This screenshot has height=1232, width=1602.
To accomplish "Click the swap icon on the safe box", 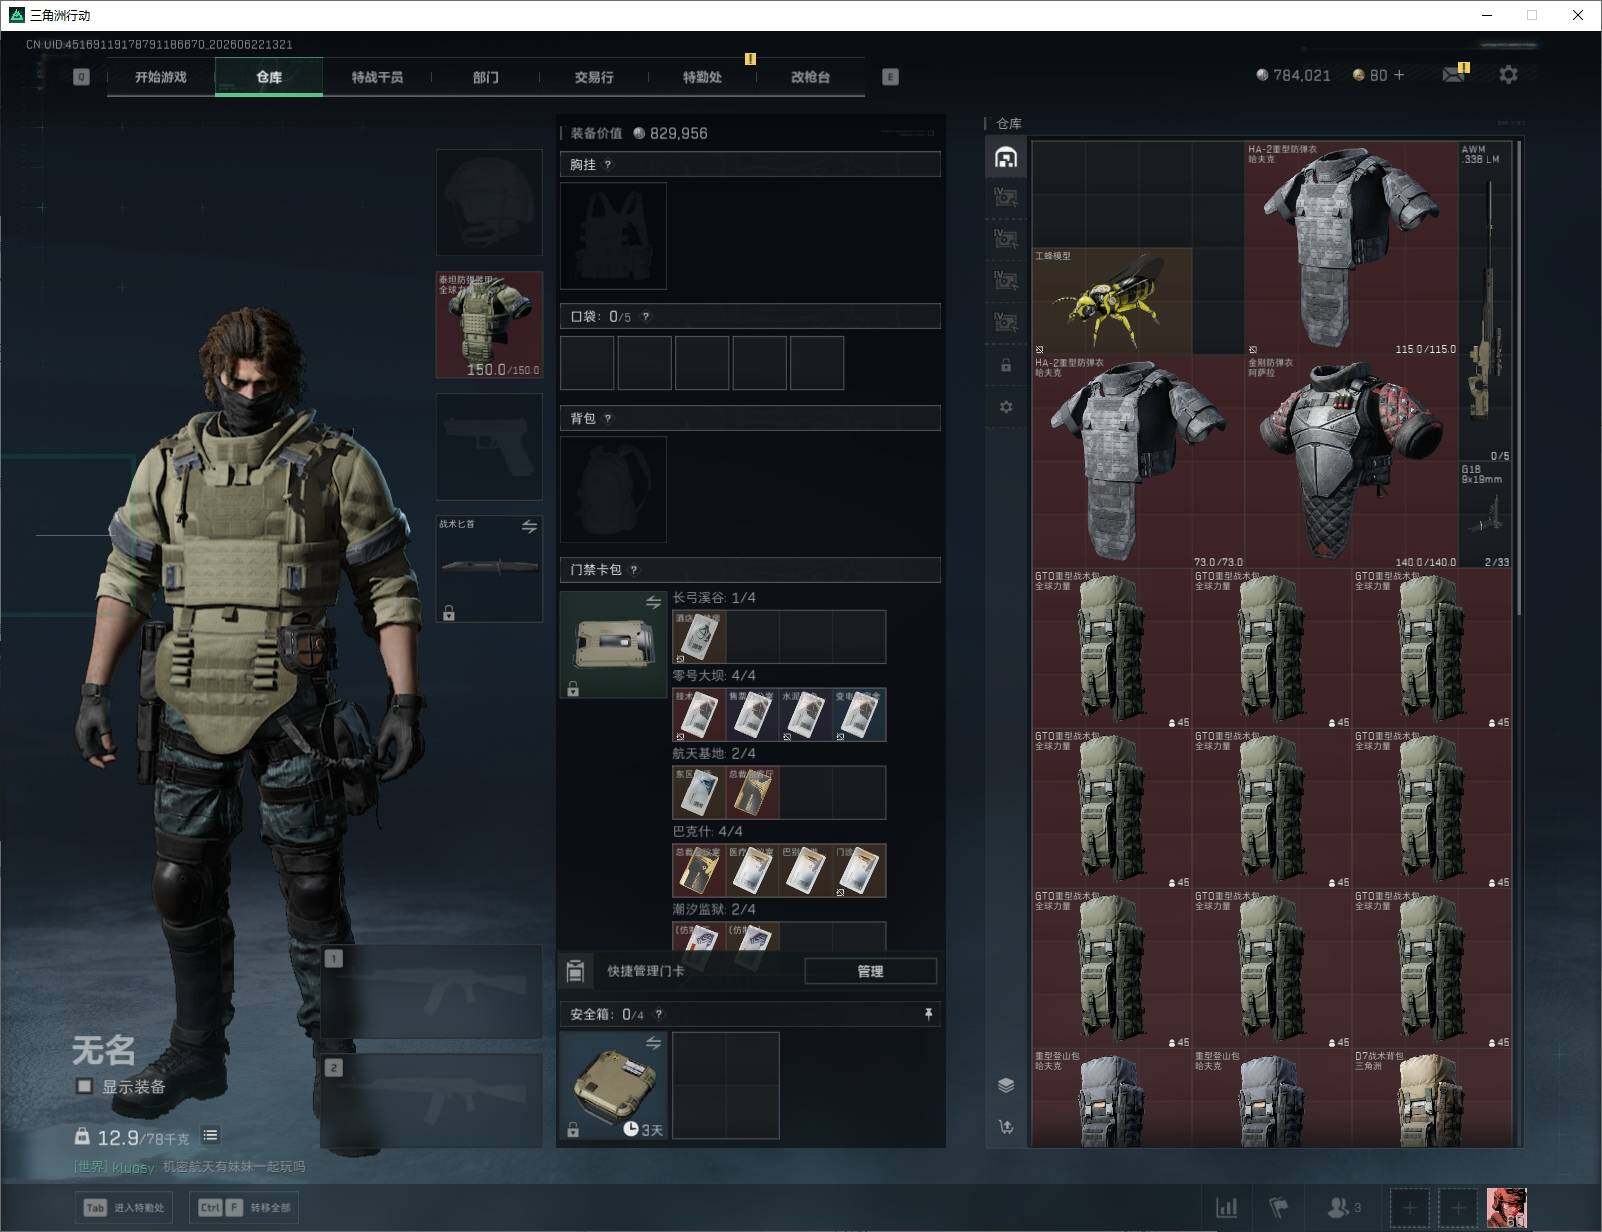I will [x=653, y=1043].
